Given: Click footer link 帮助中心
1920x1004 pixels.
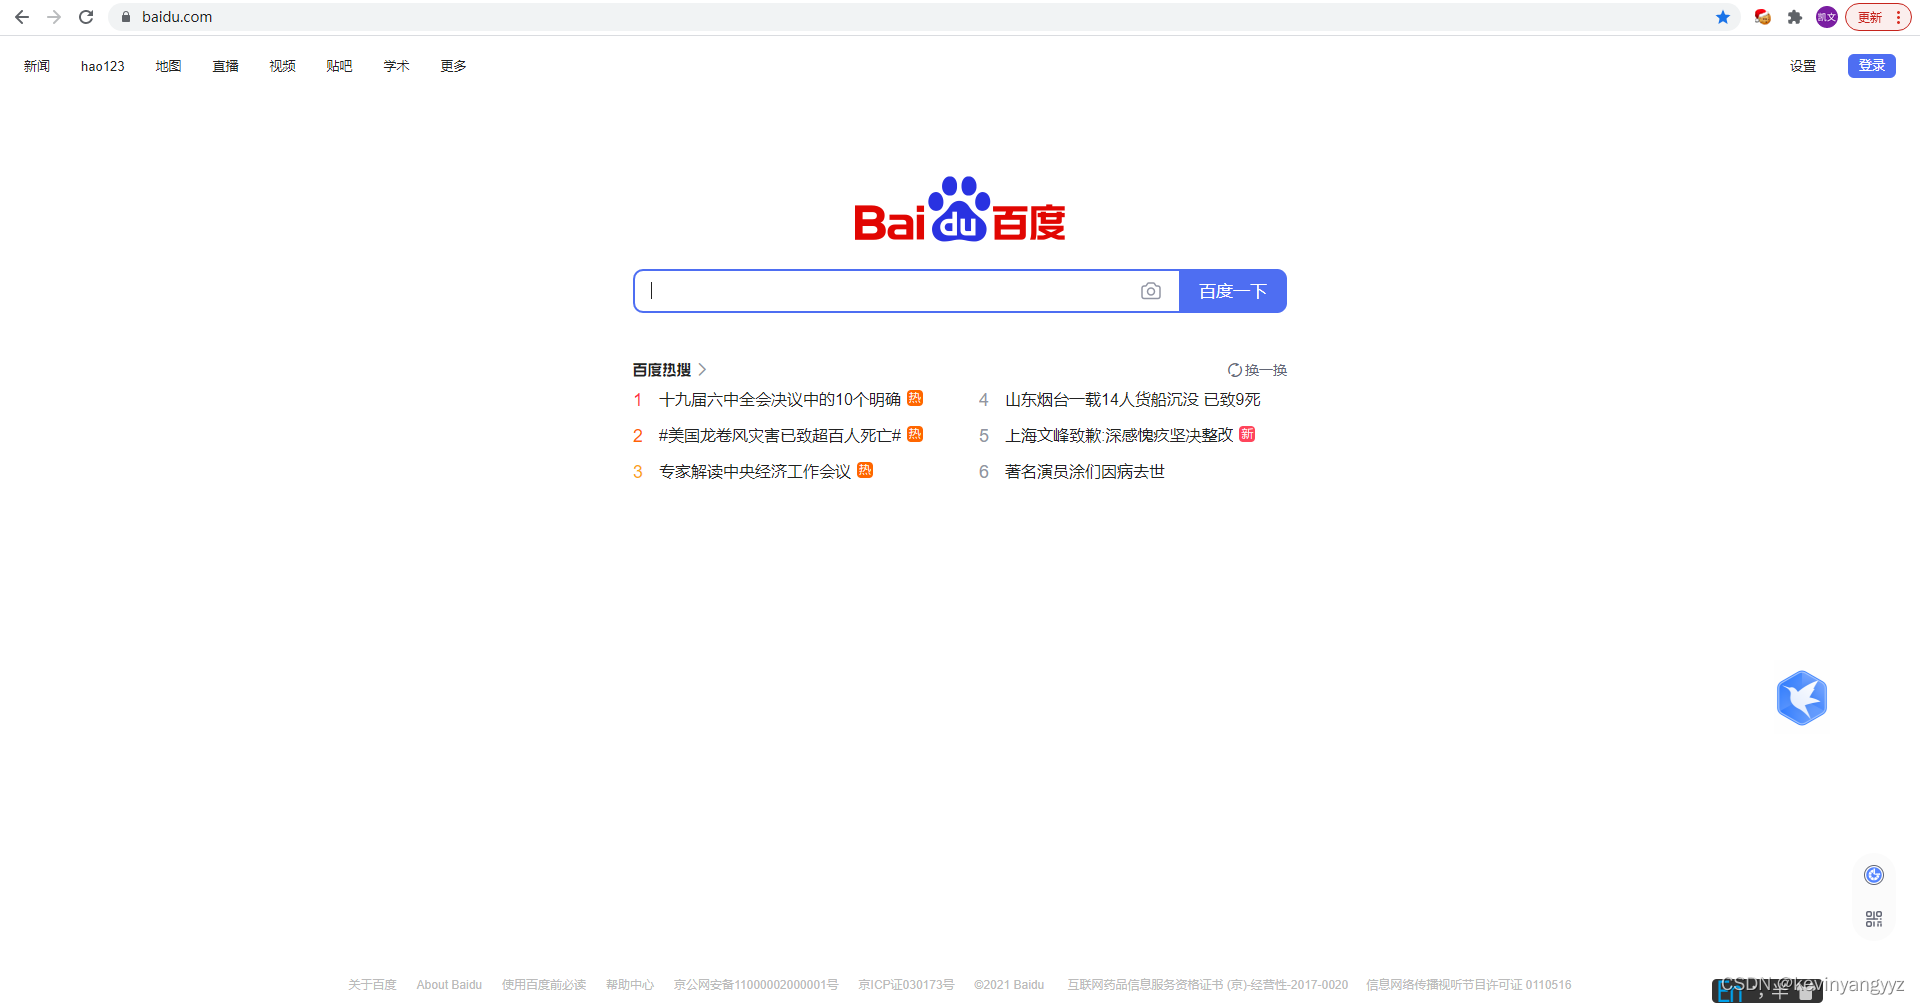Looking at the screenshot, I should pos(630,985).
